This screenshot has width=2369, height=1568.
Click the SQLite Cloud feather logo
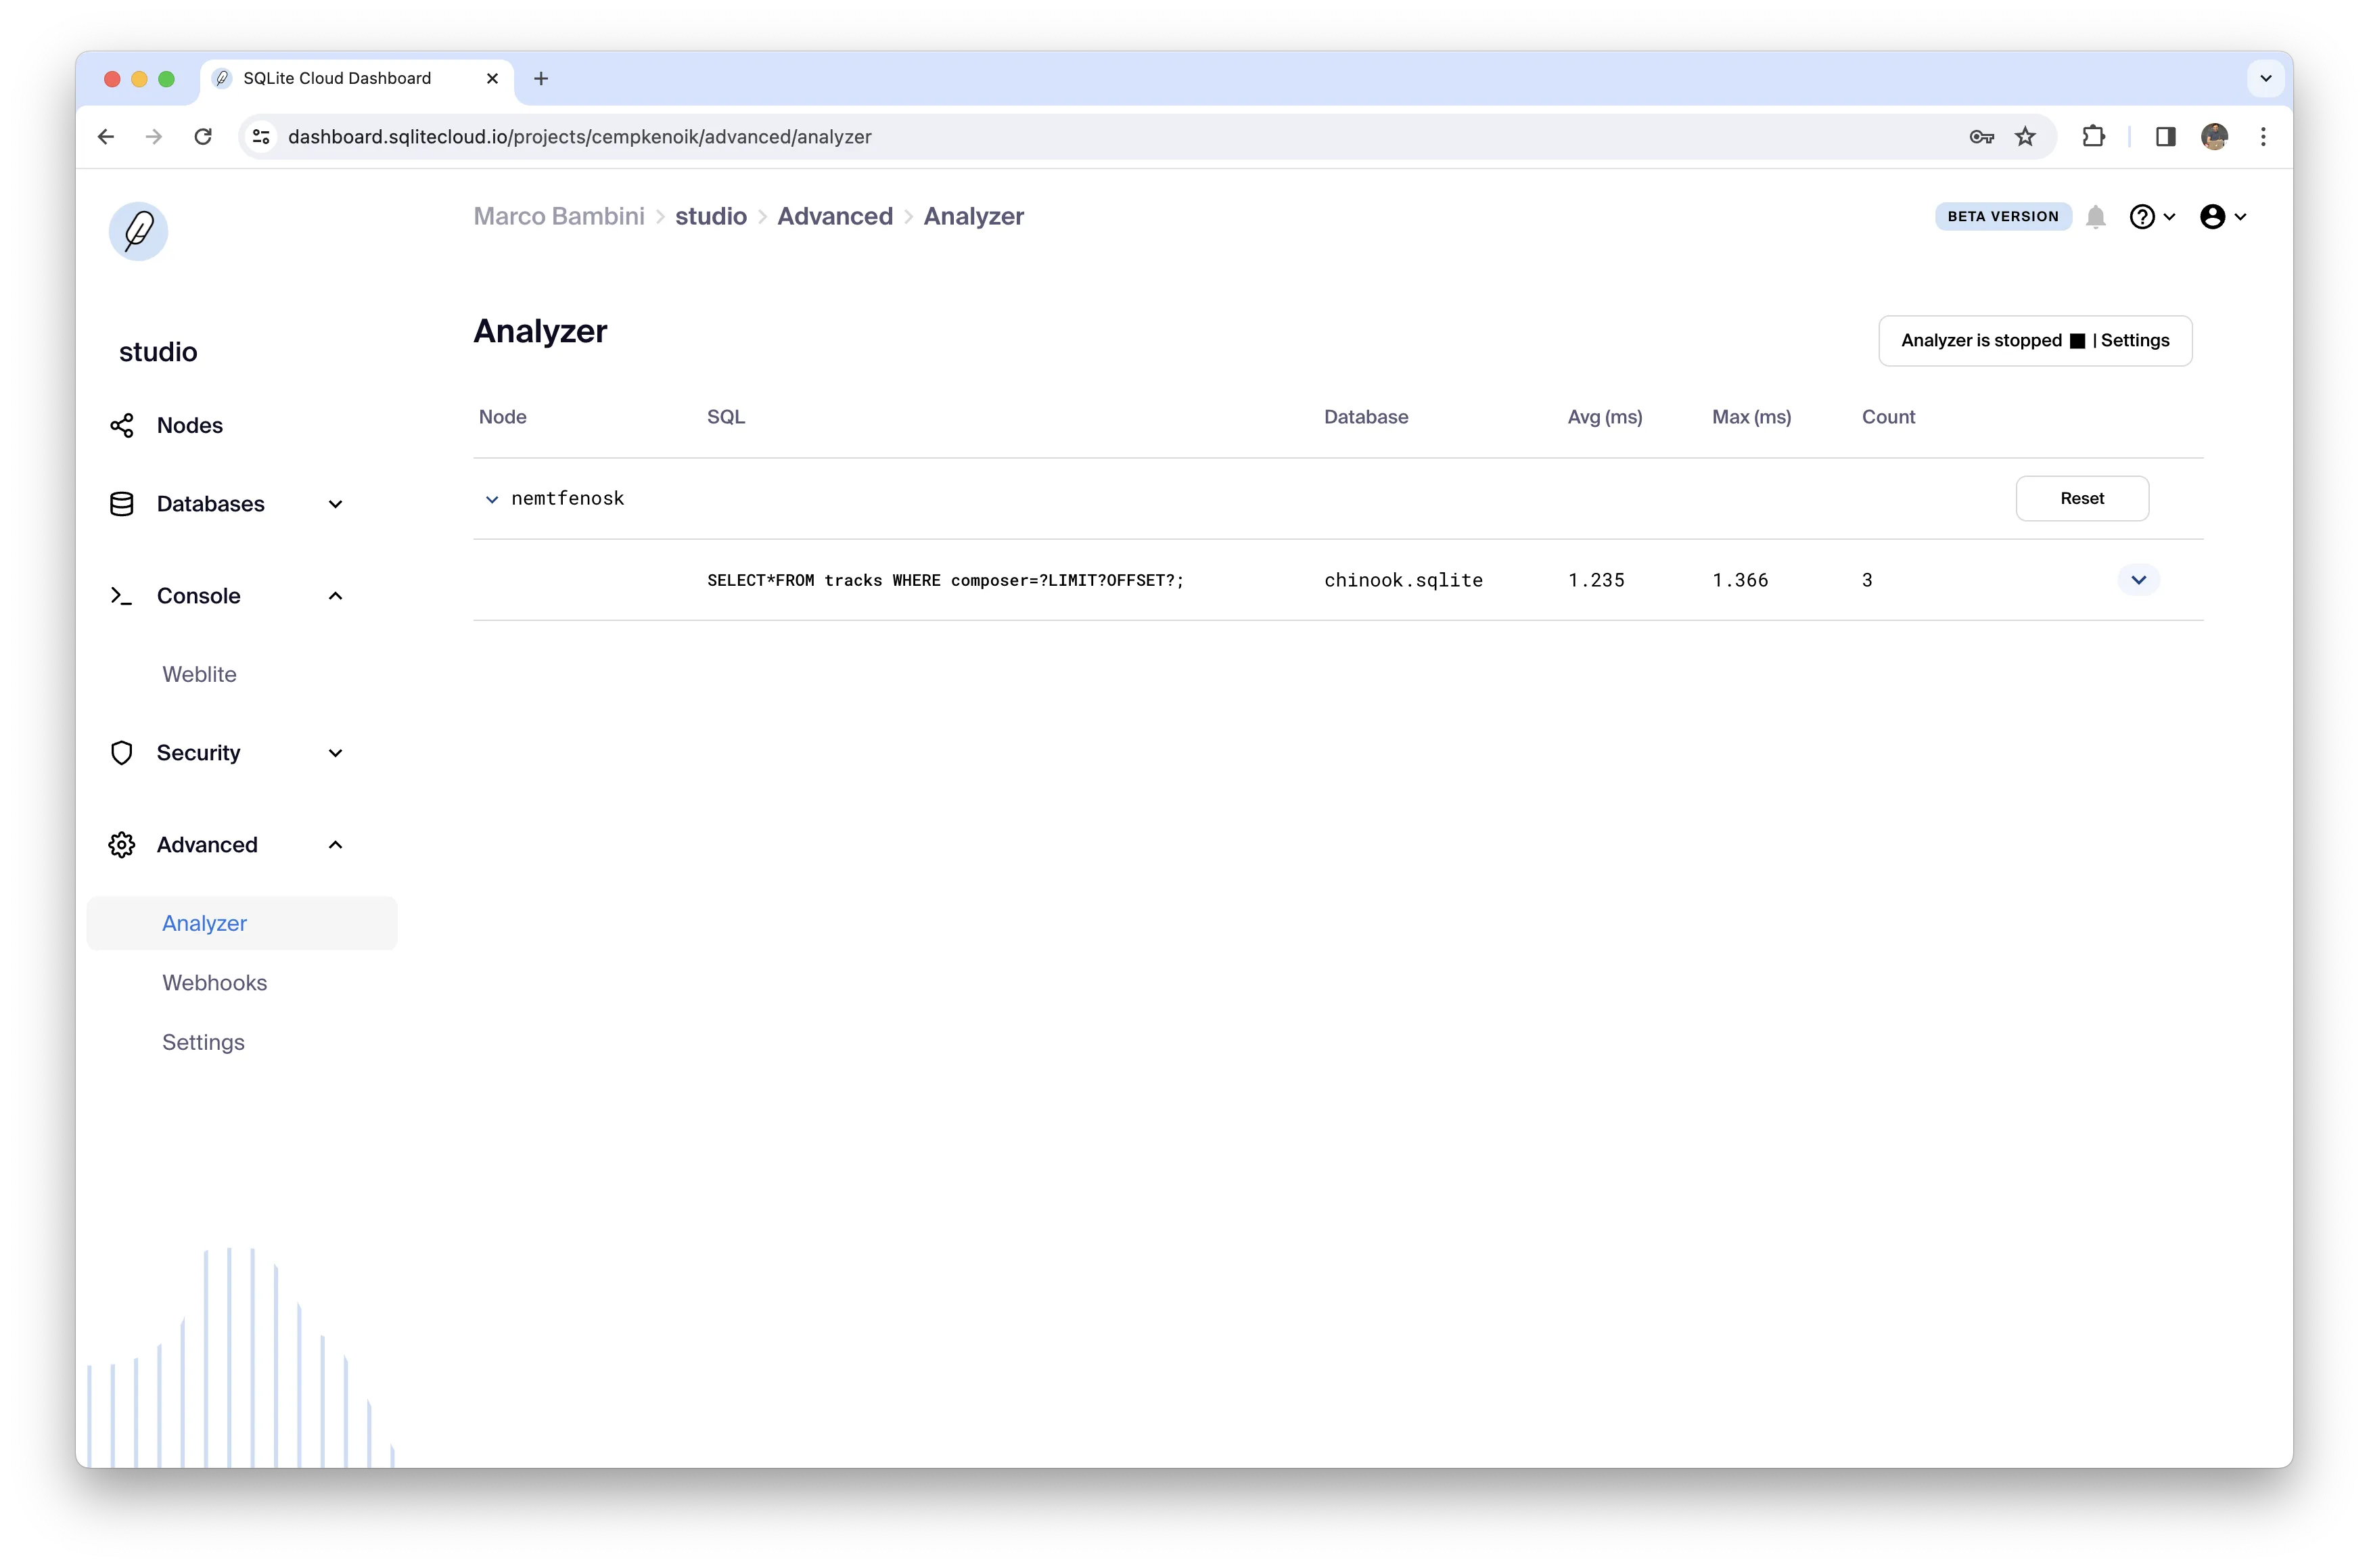pyautogui.click(x=138, y=231)
